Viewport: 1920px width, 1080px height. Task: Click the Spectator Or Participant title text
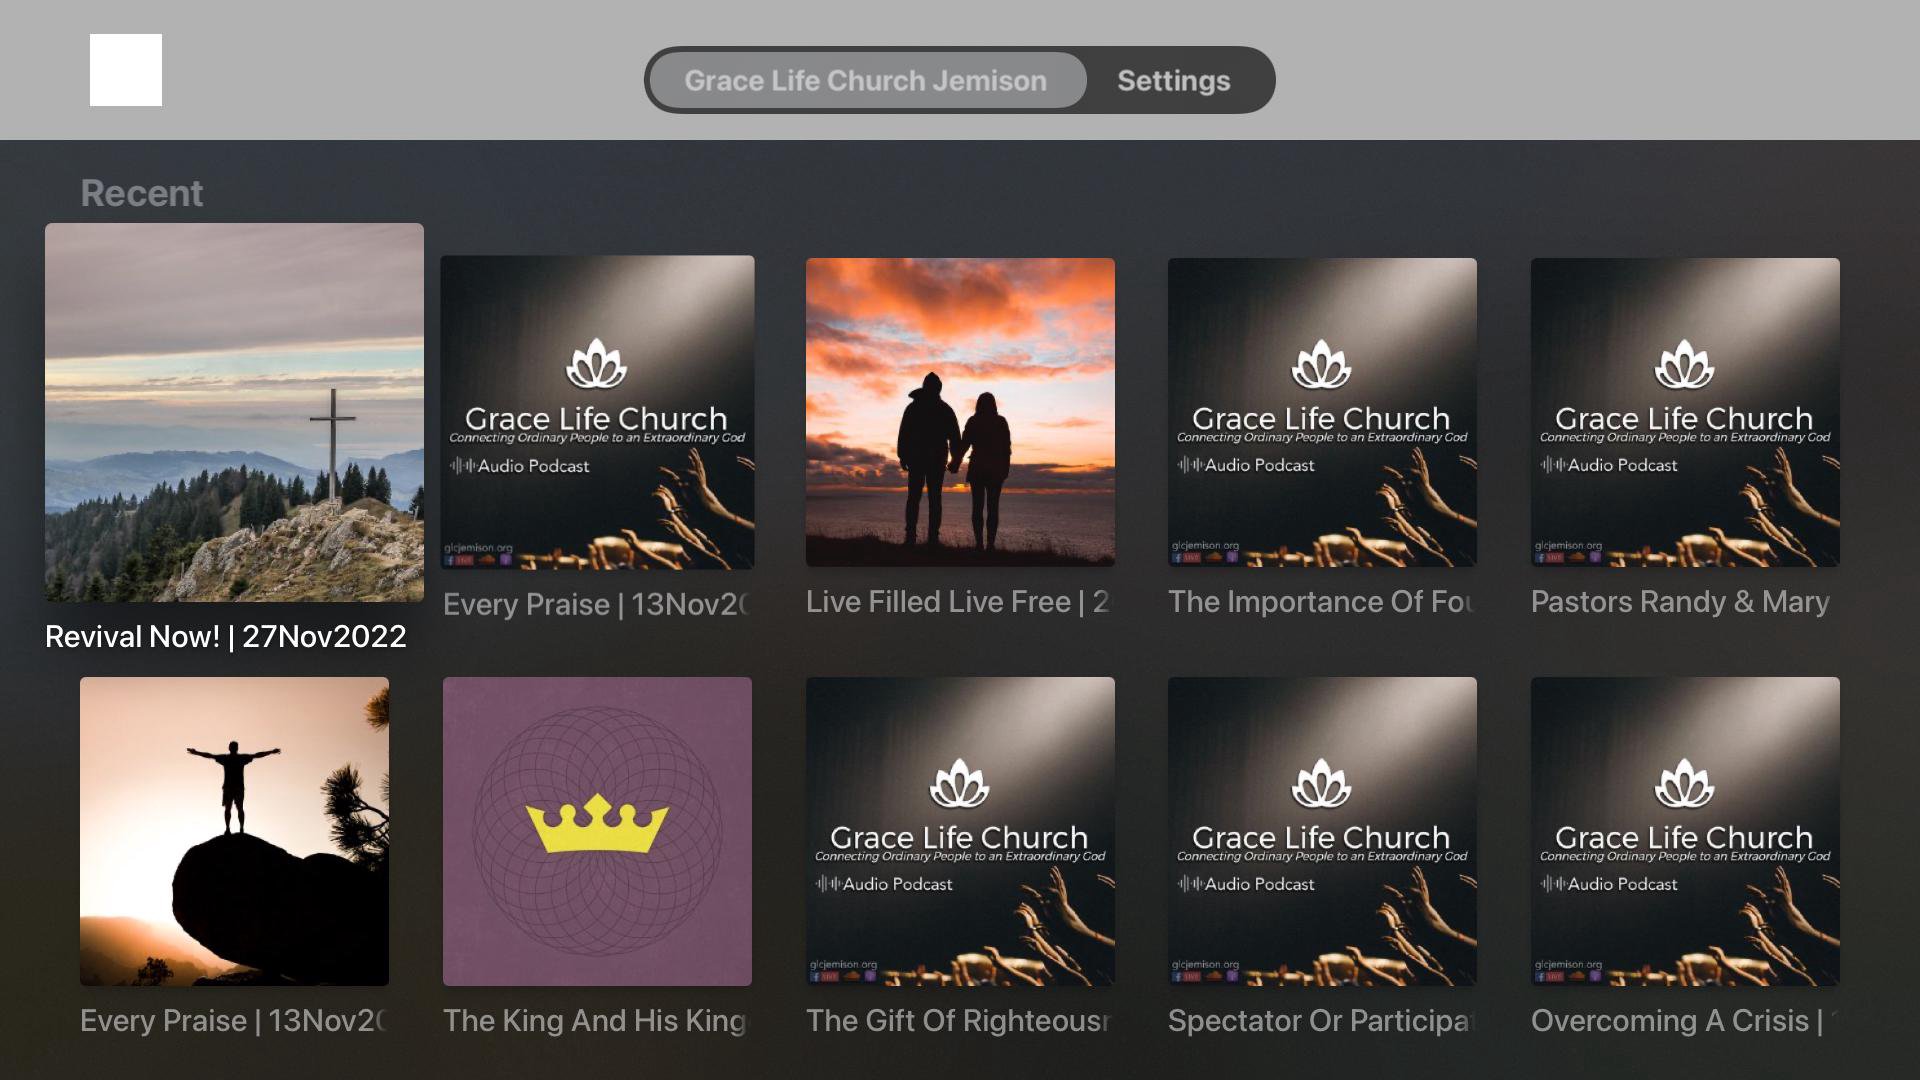[1321, 1020]
